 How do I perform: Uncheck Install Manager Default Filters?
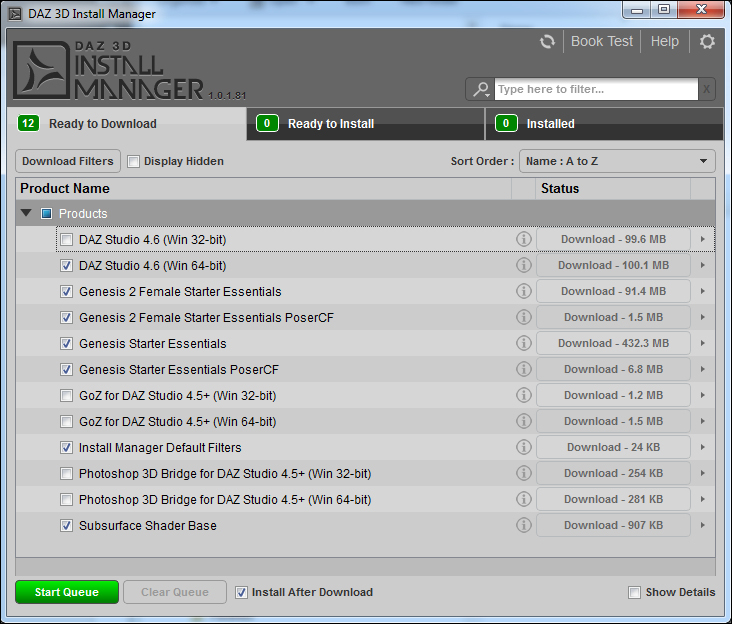pos(66,448)
